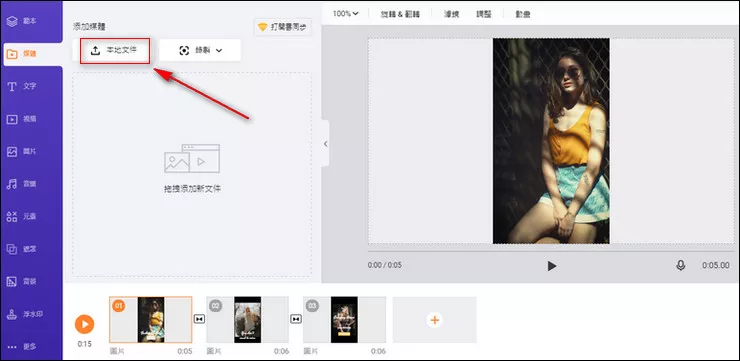Open the Background (背景) sidebar panel
Viewport: 740px width, 361px height.
point(22,282)
